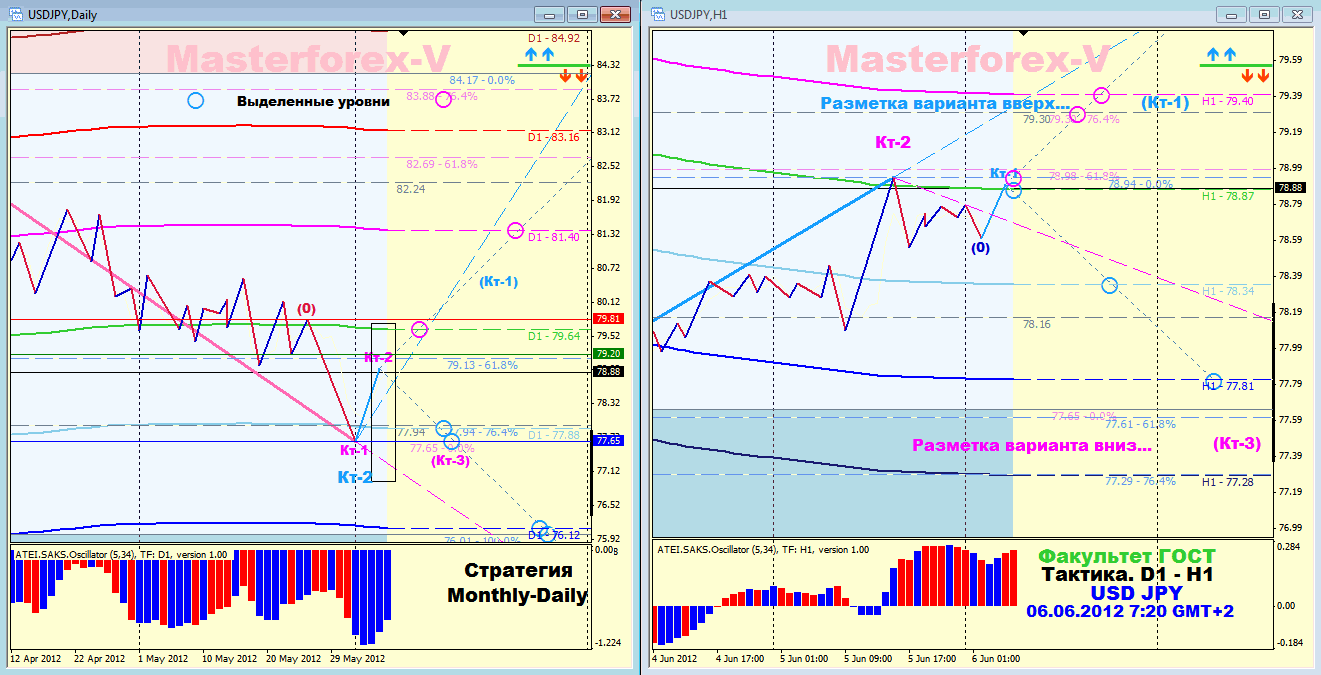This screenshot has width=1321, height=675.
Task: Click the "-1.224" oscillator scale value
Action: [x=607, y=643]
